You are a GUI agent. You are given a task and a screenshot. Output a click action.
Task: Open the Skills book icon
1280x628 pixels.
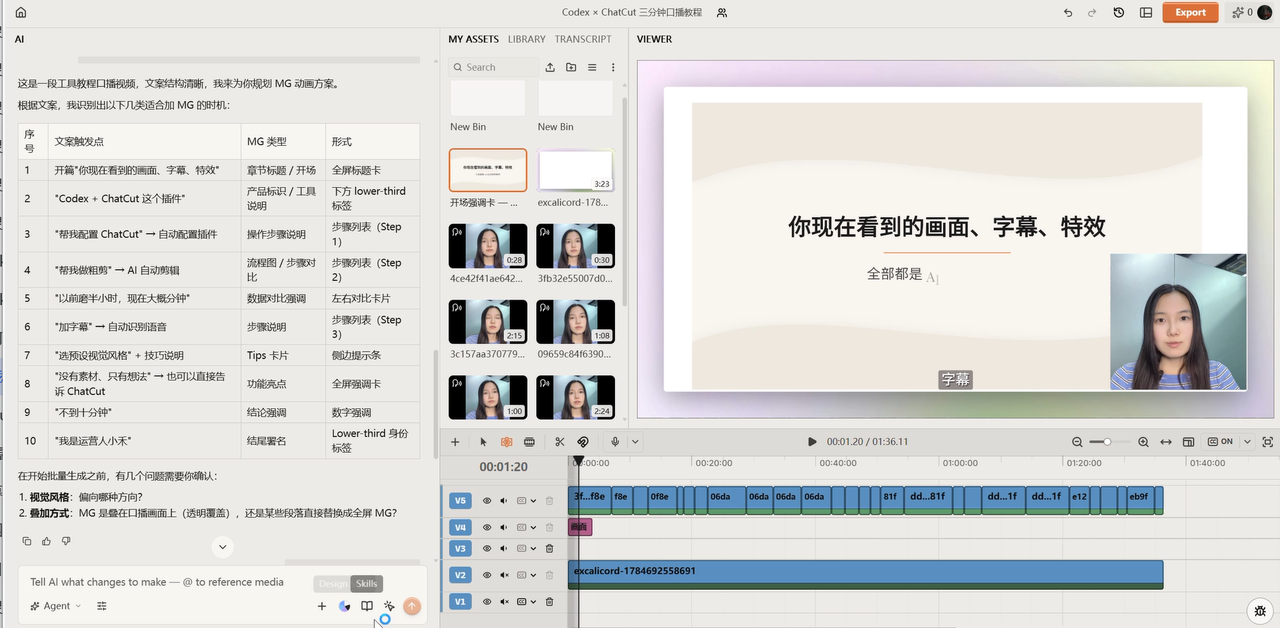(x=367, y=606)
